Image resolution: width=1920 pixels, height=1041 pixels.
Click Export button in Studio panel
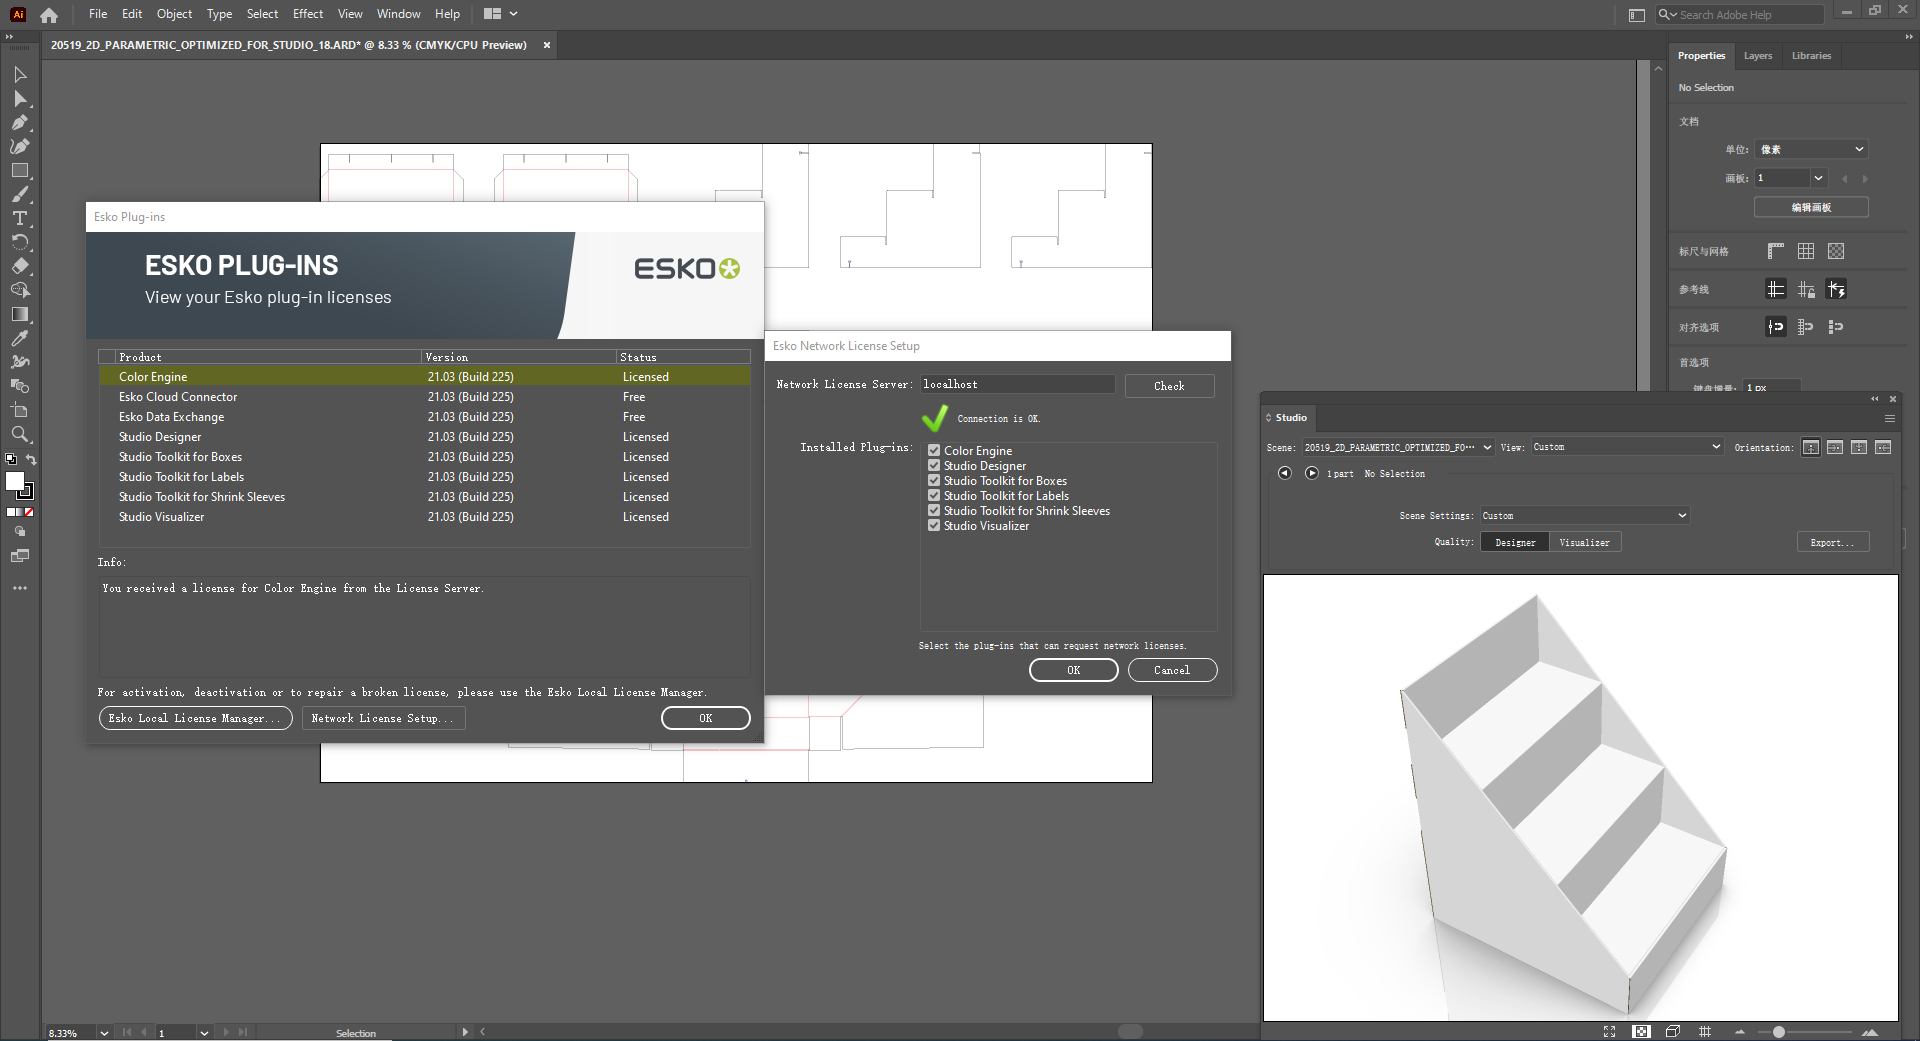(x=1832, y=542)
